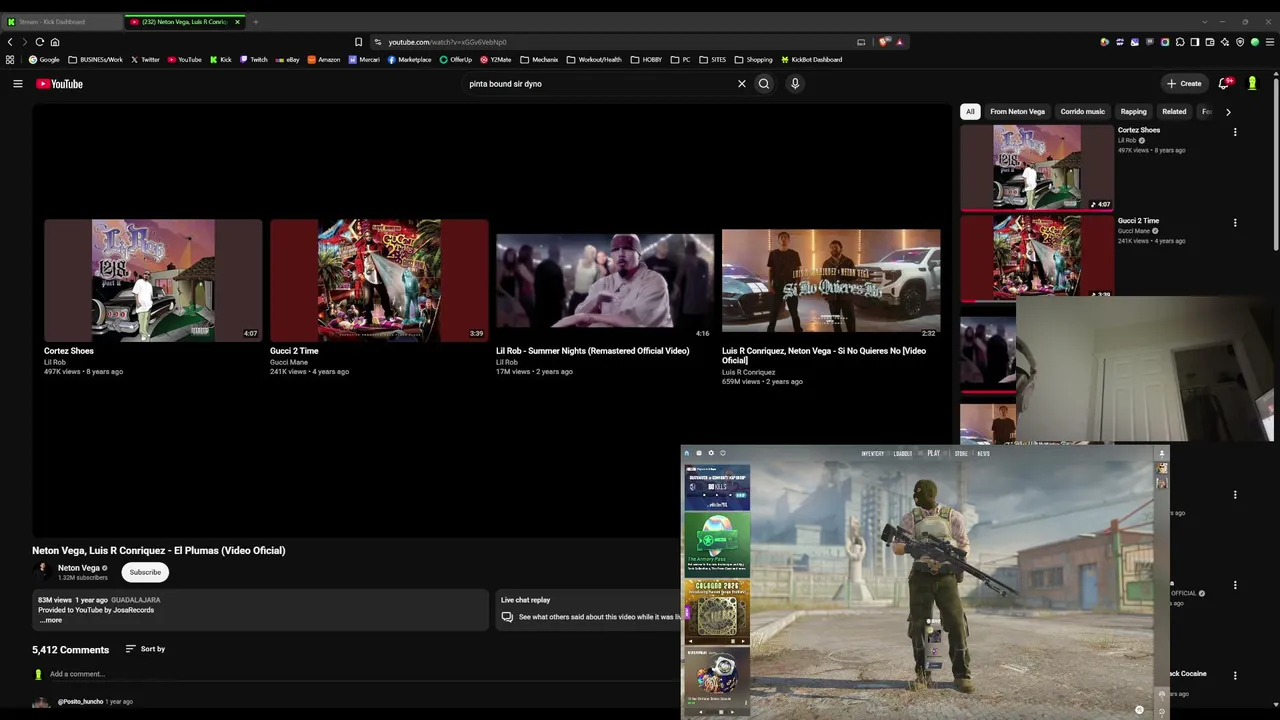This screenshot has width=1280, height=720.
Task: Play Lil Rob Summer Nights end-screen video
Action: click(x=605, y=281)
